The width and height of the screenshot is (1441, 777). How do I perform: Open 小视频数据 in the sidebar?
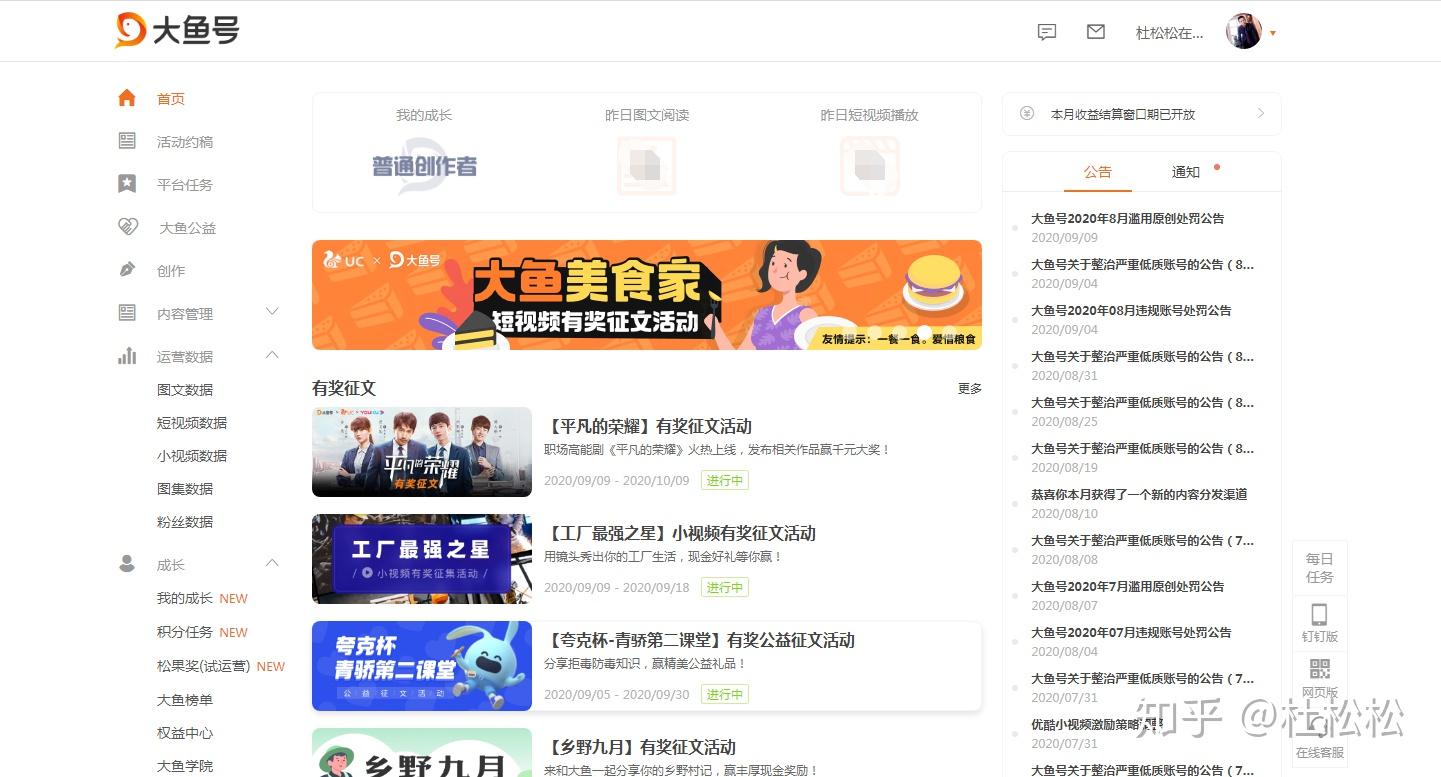(192, 456)
